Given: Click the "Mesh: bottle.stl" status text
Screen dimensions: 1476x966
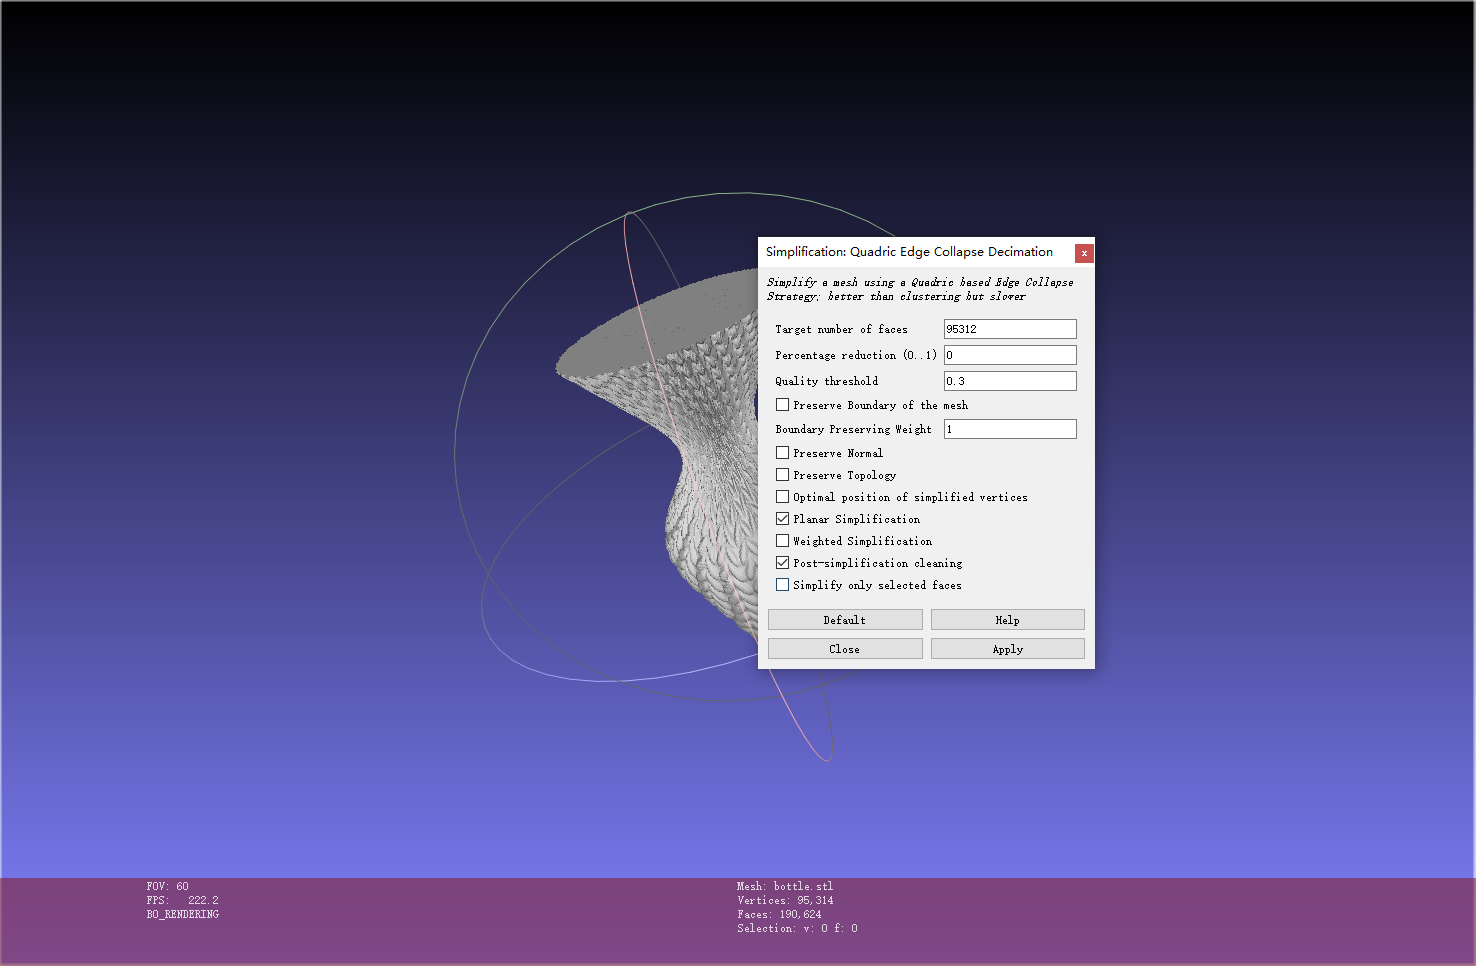Looking at the screenshot, I should [x=785, y=886].
